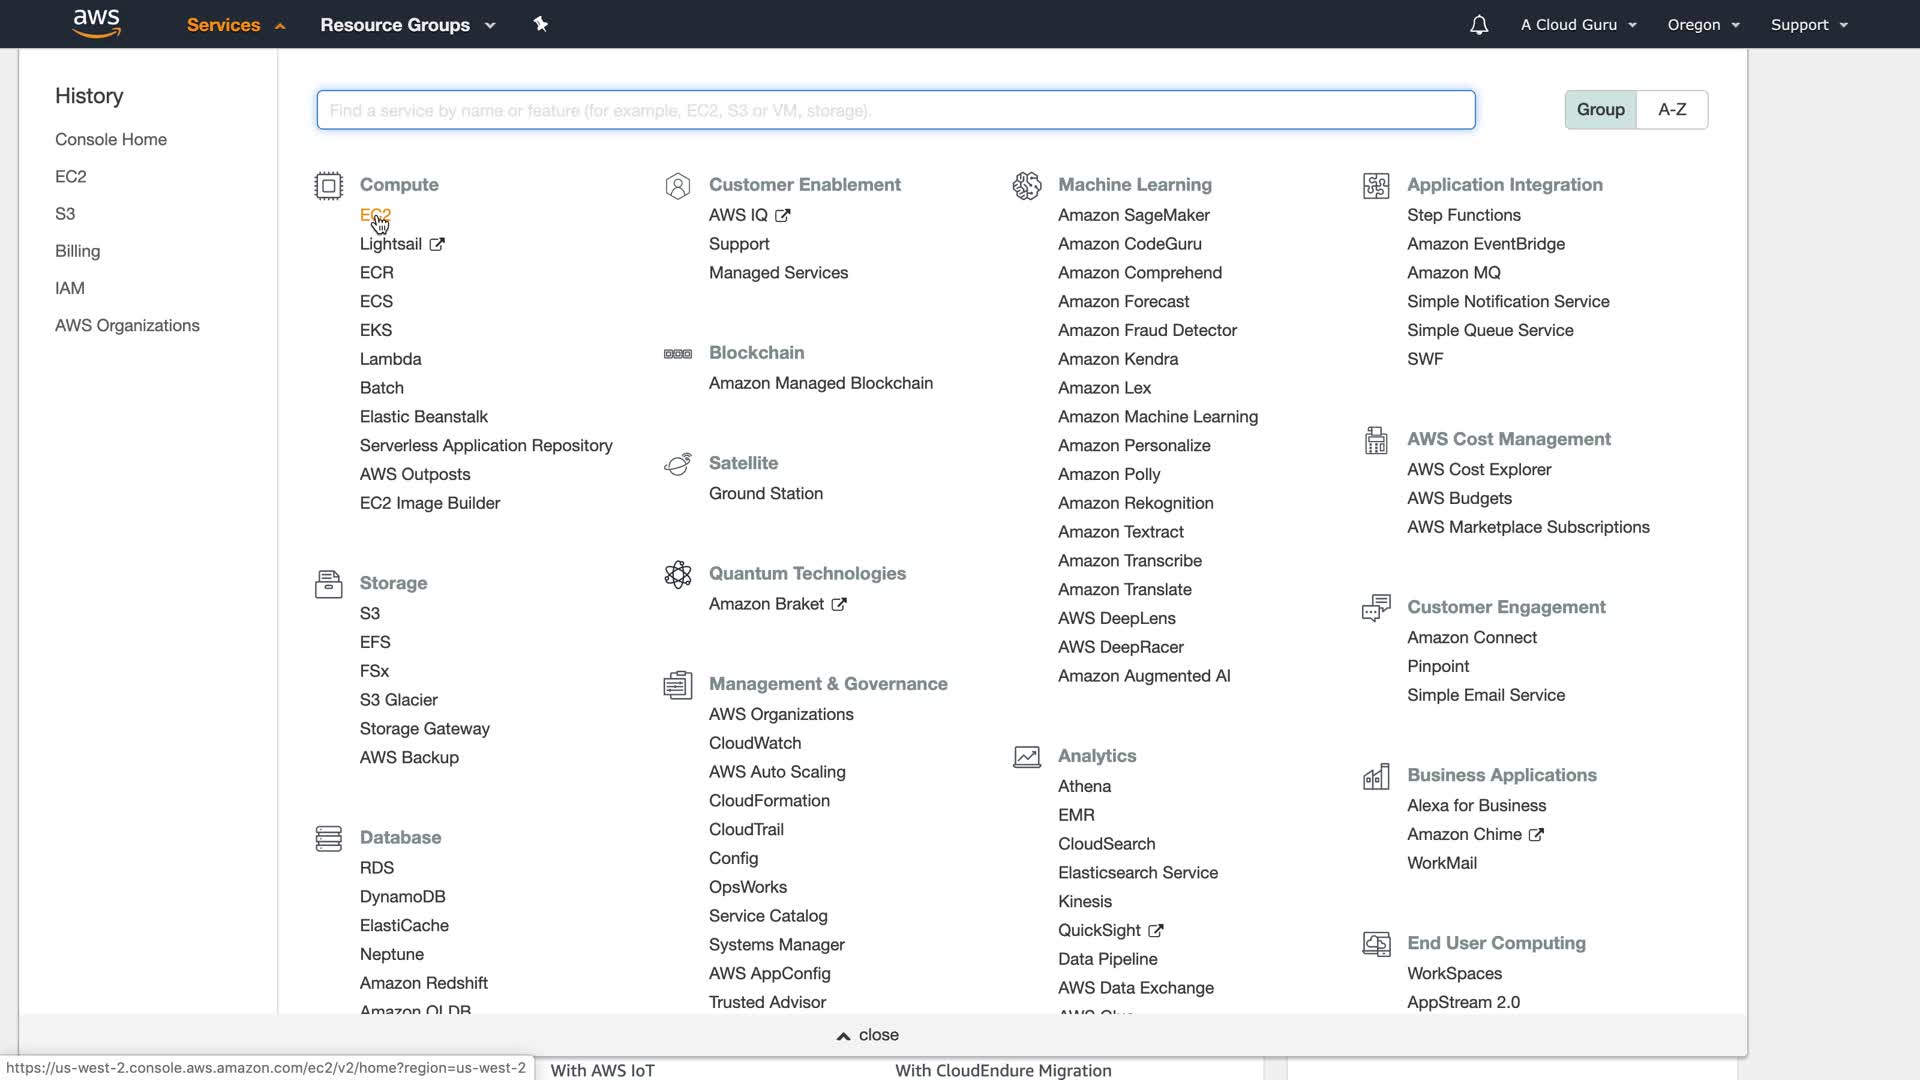Click the Quantum Technologies atom icon
Screen dimensions: 1920x1080
click(x=677, y=574)
